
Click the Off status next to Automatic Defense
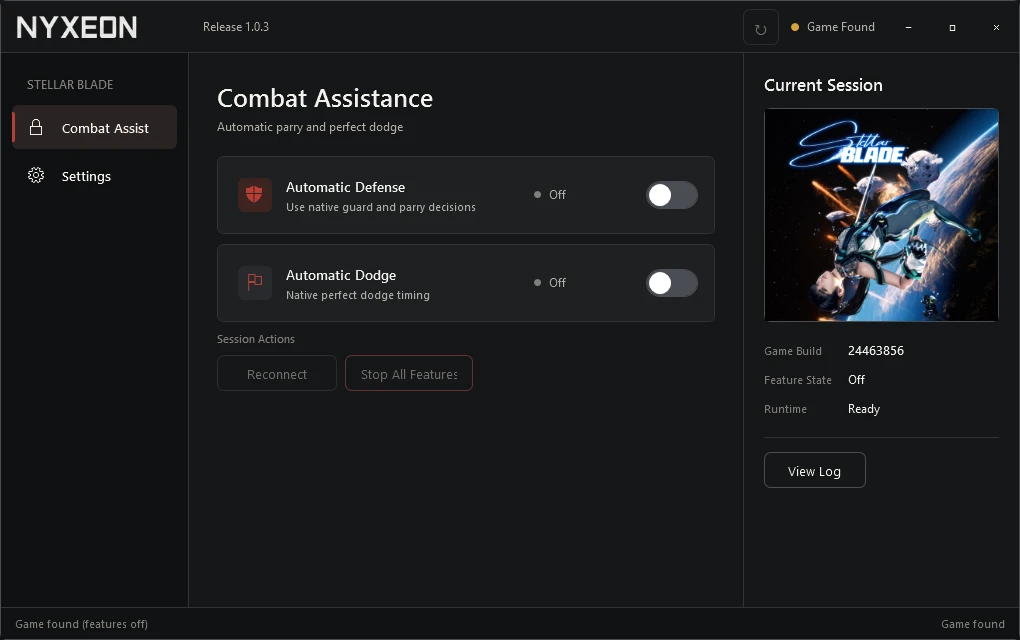point(550,194)
